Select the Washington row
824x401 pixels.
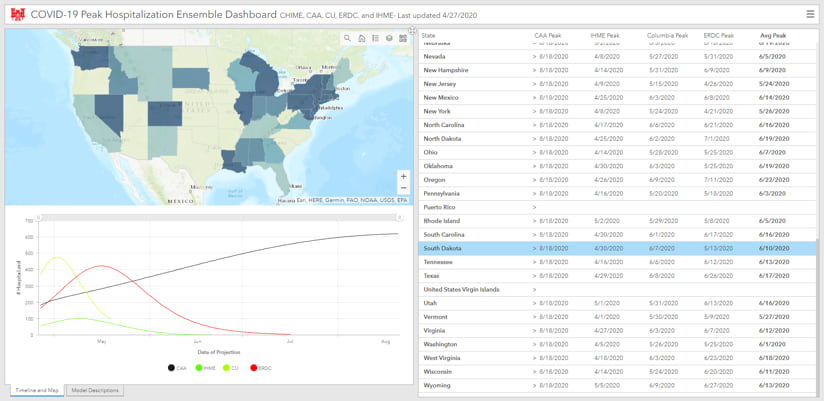coord(617,344)
